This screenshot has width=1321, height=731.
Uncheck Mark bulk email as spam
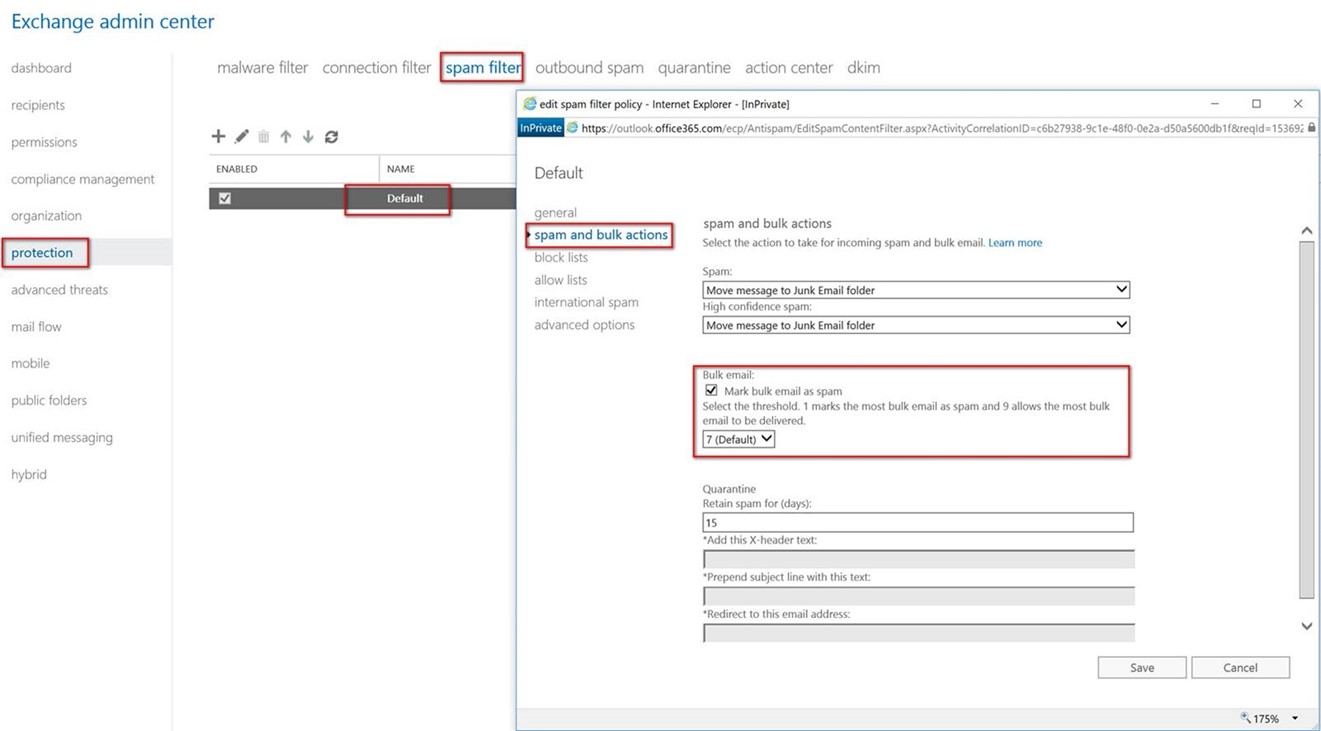711,391
